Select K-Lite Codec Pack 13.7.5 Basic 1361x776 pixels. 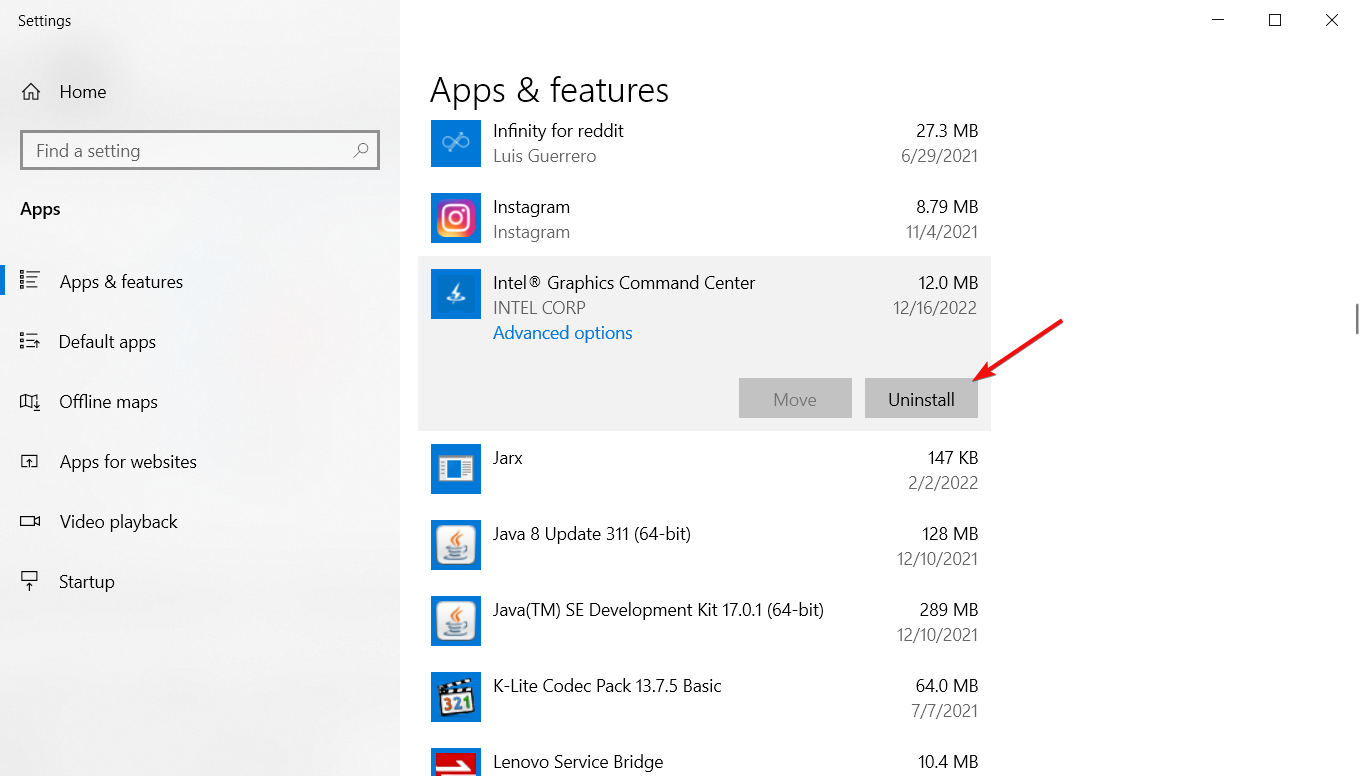(607, 686)
